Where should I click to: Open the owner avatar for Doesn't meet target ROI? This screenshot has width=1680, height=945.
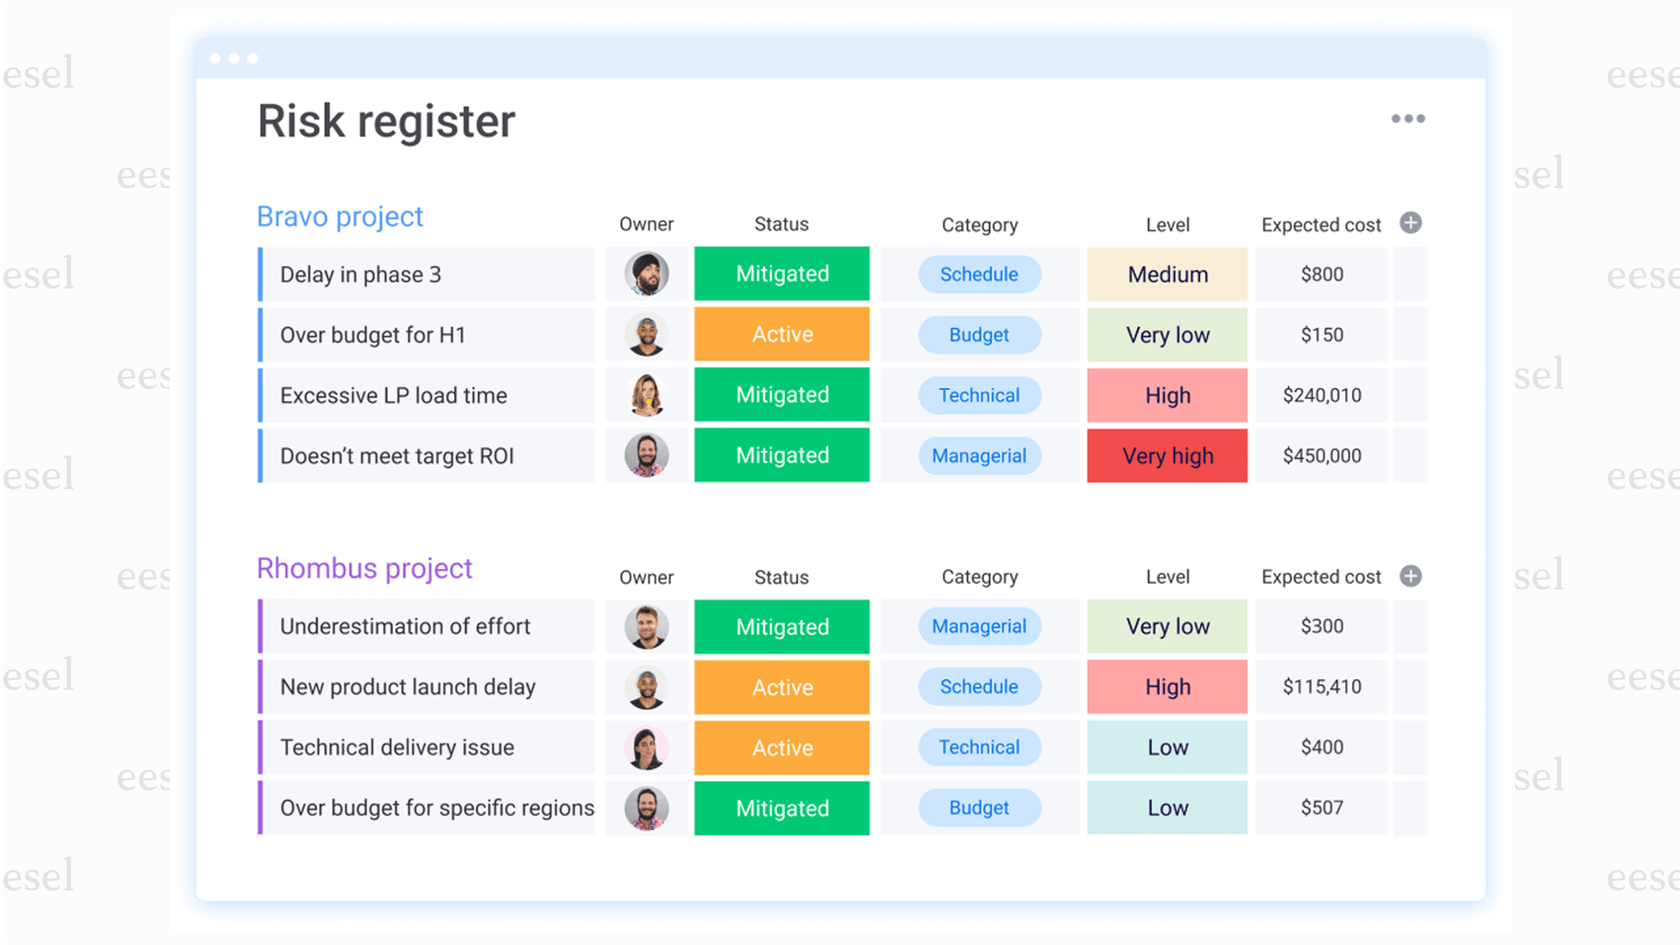click(647, 455)
